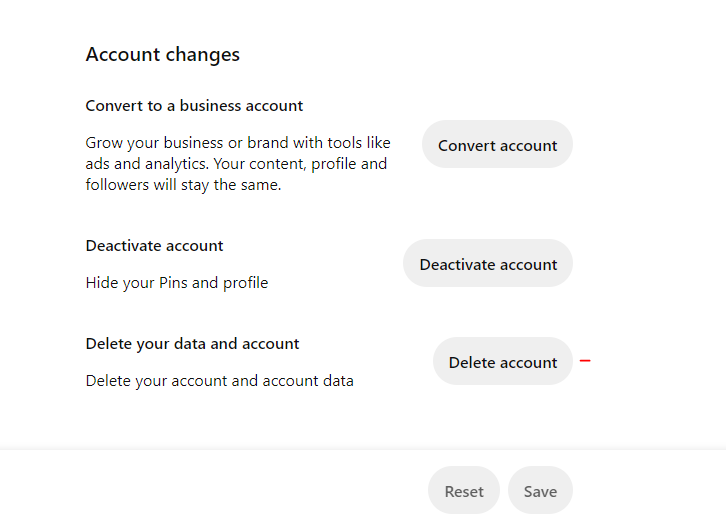
Task: Click the word profile in the convert description
Action: [x=334, y=164]
